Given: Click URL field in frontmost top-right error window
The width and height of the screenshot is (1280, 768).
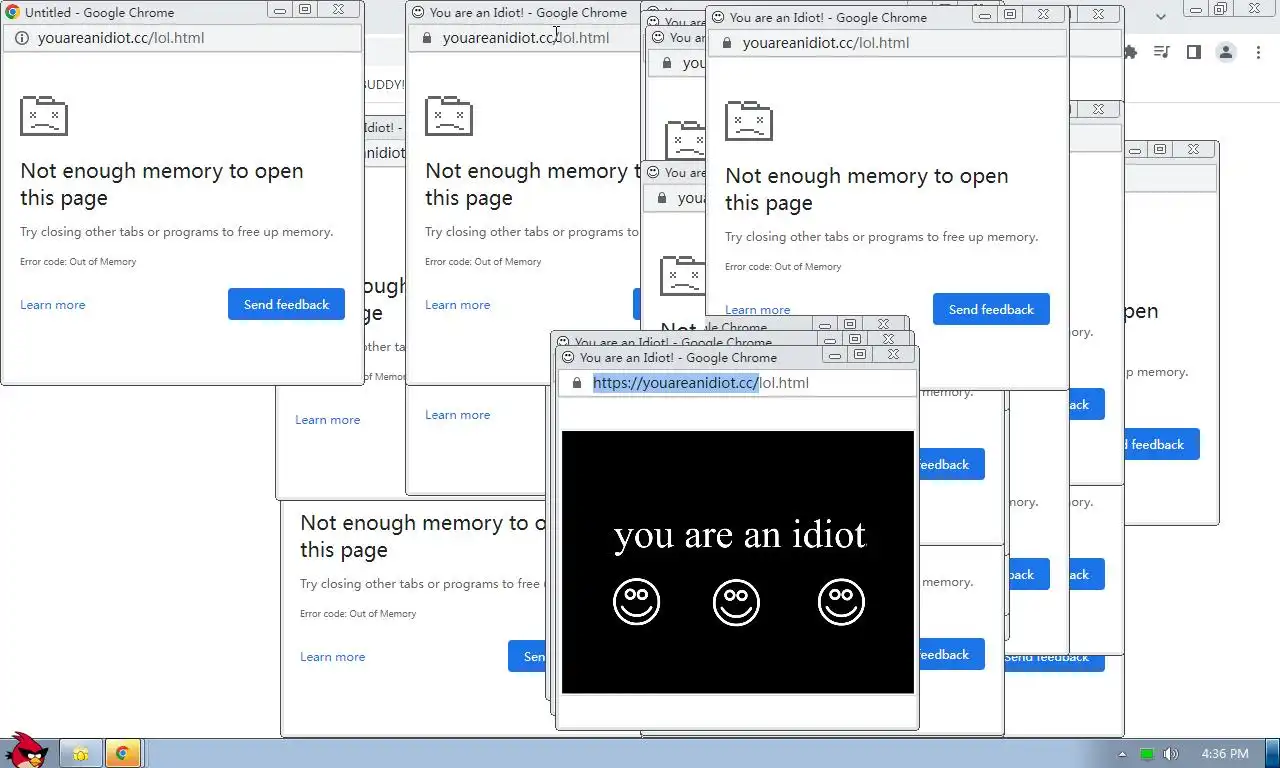Looking at the screenshot, I should tap(887, 43).
